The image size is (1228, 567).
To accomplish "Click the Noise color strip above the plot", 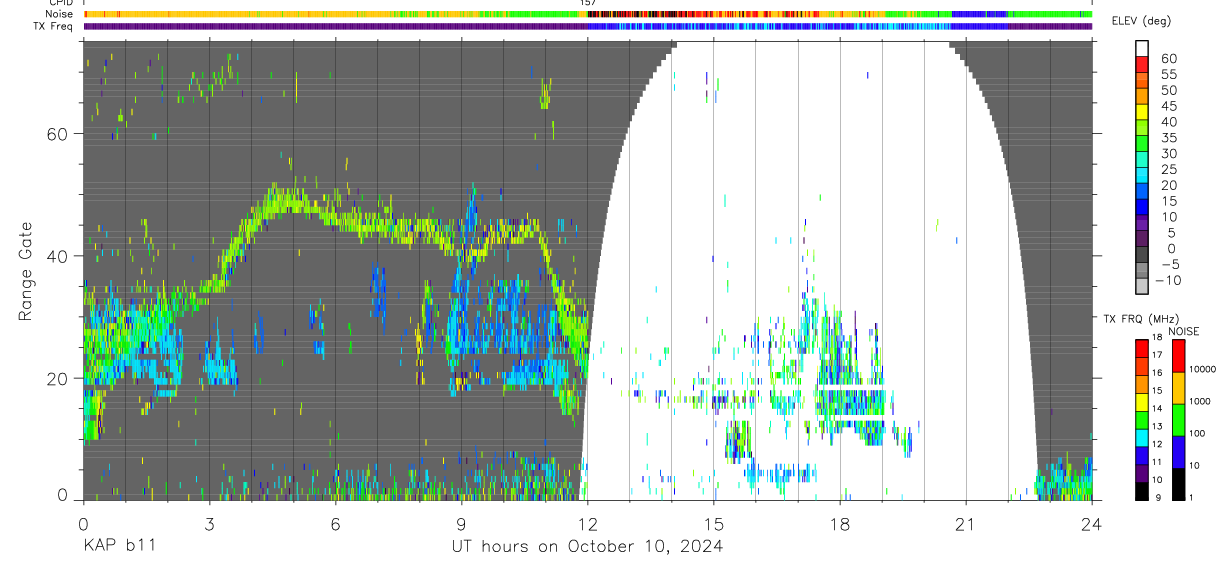I will click(x=588, y=14).
